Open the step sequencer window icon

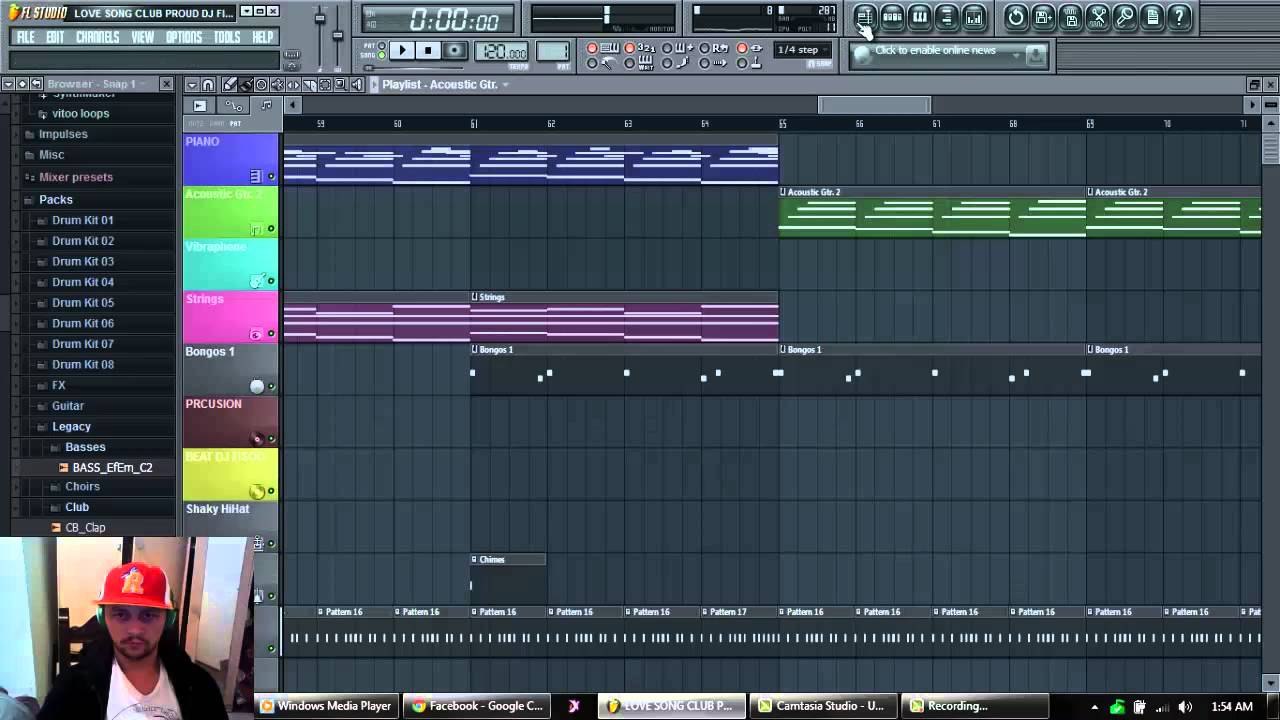coord(892,17)
